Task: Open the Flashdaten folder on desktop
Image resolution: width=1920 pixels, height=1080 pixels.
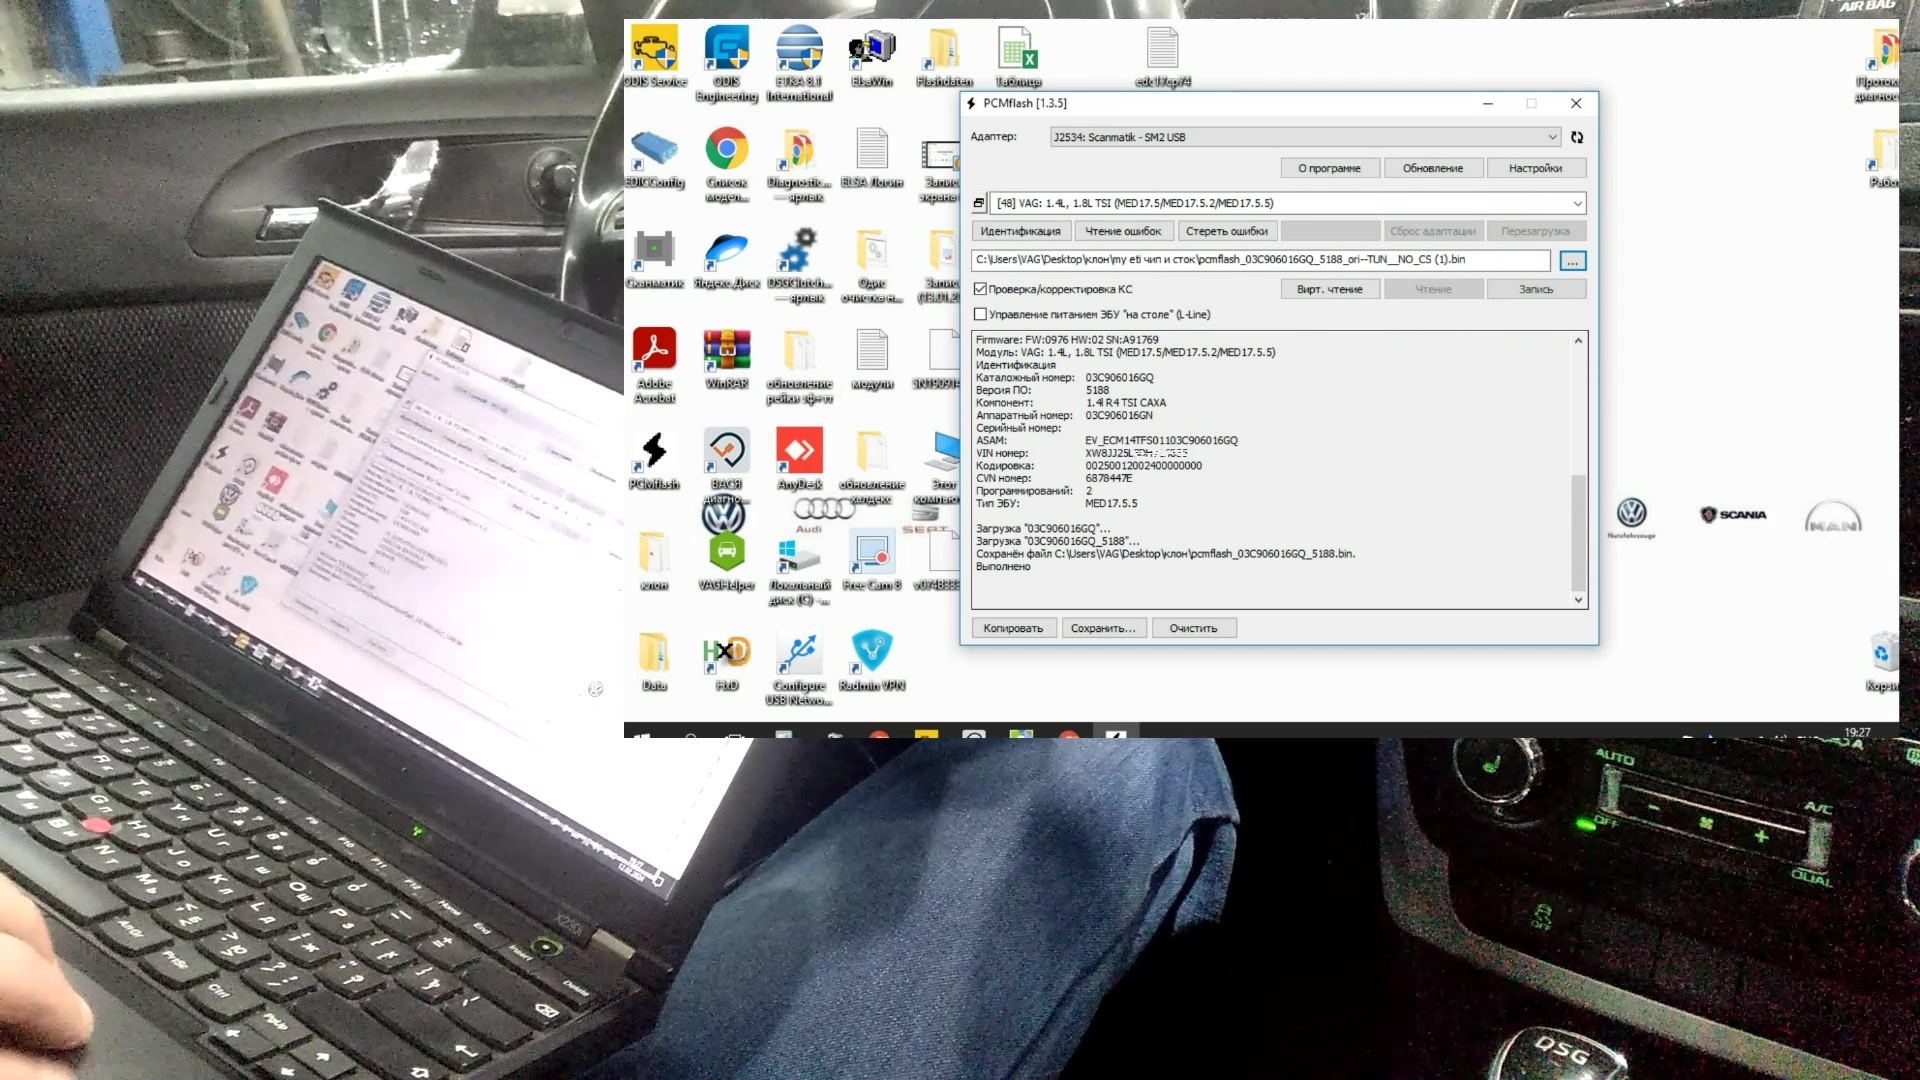Action: point(944,56)
